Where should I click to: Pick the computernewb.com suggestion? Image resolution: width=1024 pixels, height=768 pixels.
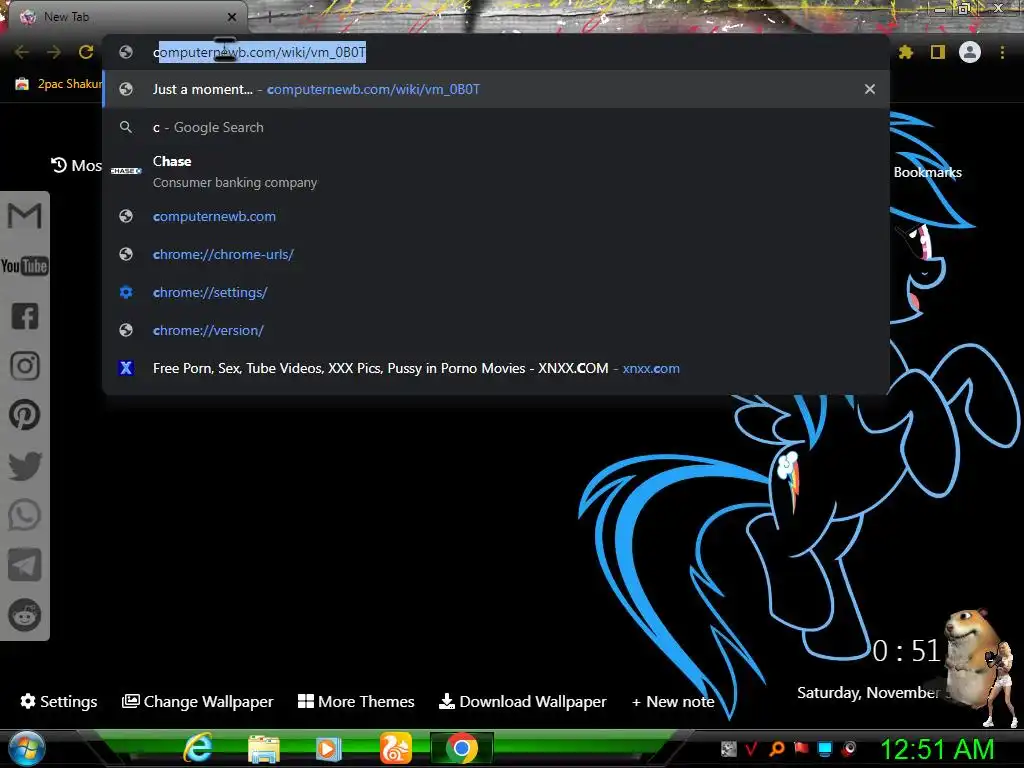[x=496, y=216]
